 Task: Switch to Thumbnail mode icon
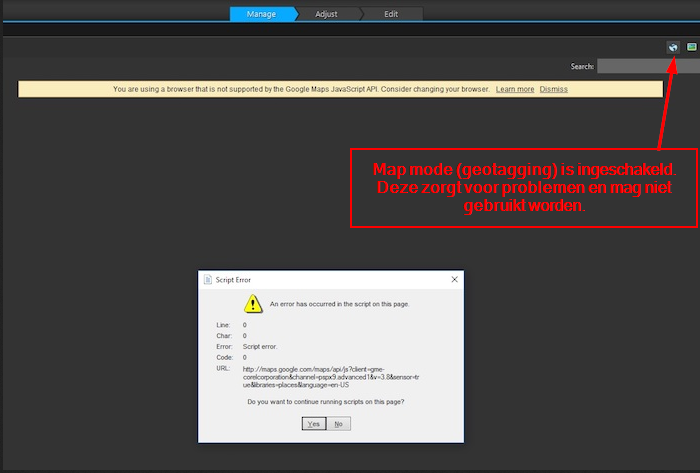[692, 47]
